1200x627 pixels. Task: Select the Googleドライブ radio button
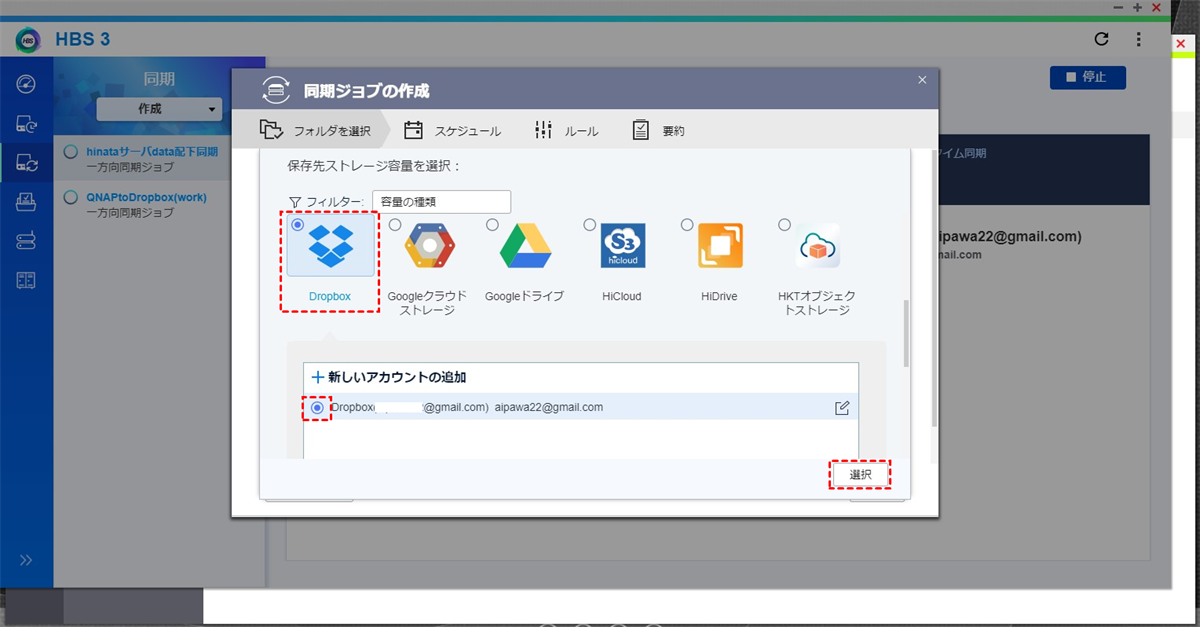pyautogui.click(x=492, y=225)
